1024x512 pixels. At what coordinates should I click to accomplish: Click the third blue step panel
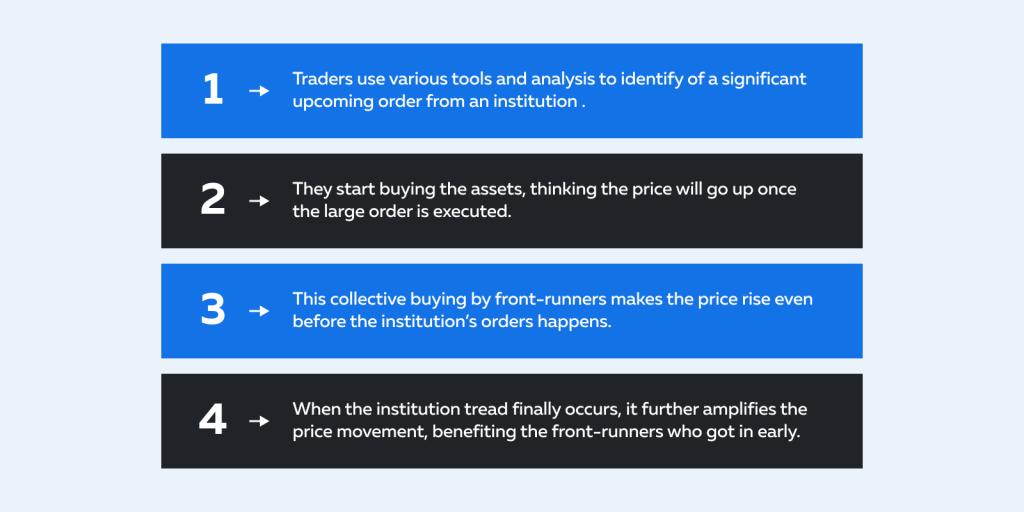coord(512,311)
